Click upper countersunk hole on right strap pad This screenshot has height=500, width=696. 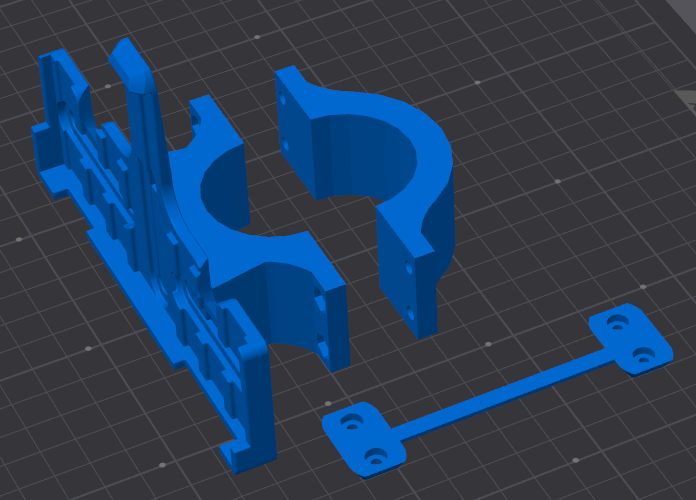click(x=618, y=322)
